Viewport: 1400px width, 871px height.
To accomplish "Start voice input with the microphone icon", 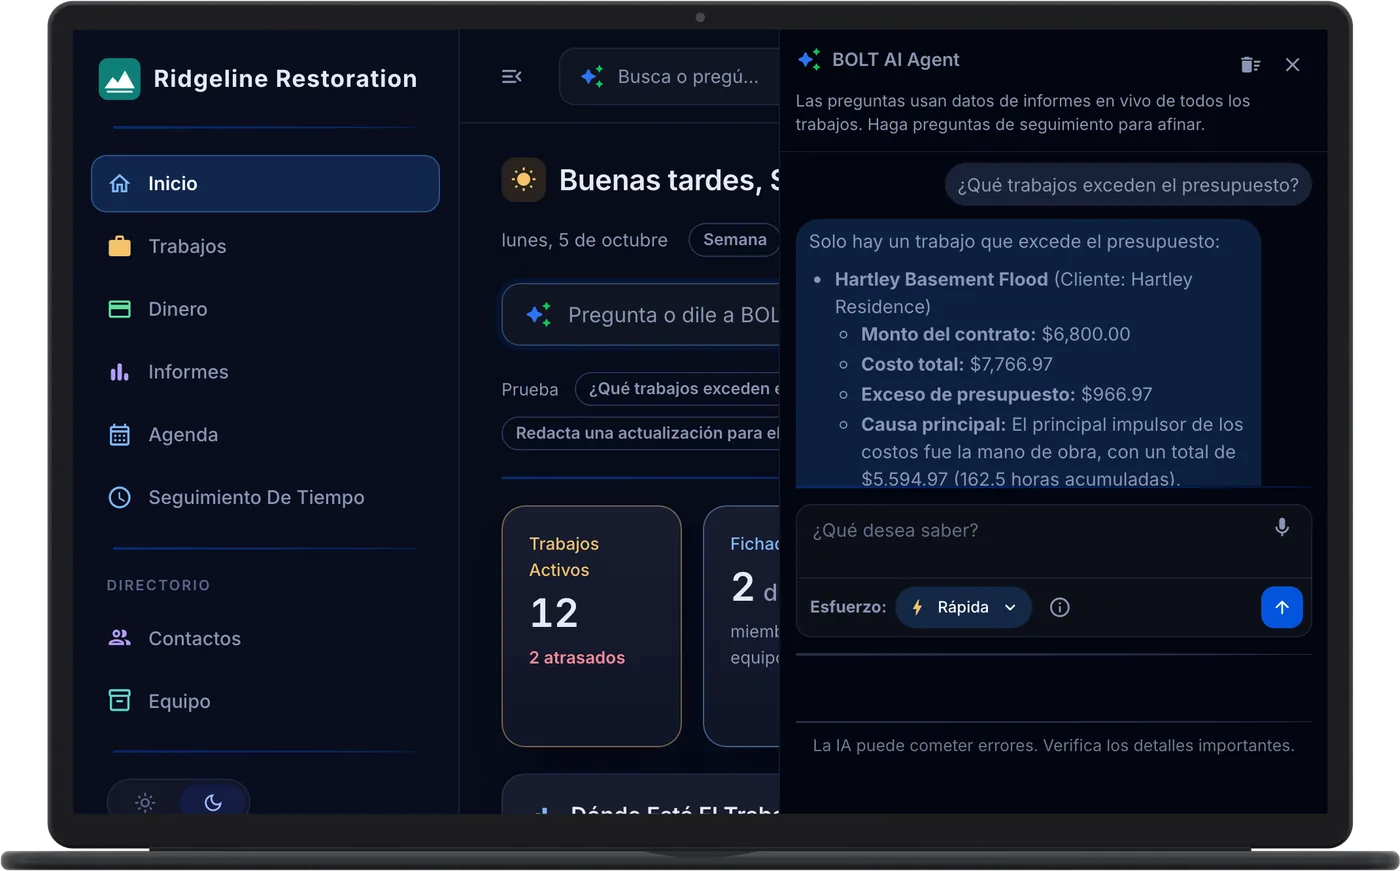I will 1282,527.
